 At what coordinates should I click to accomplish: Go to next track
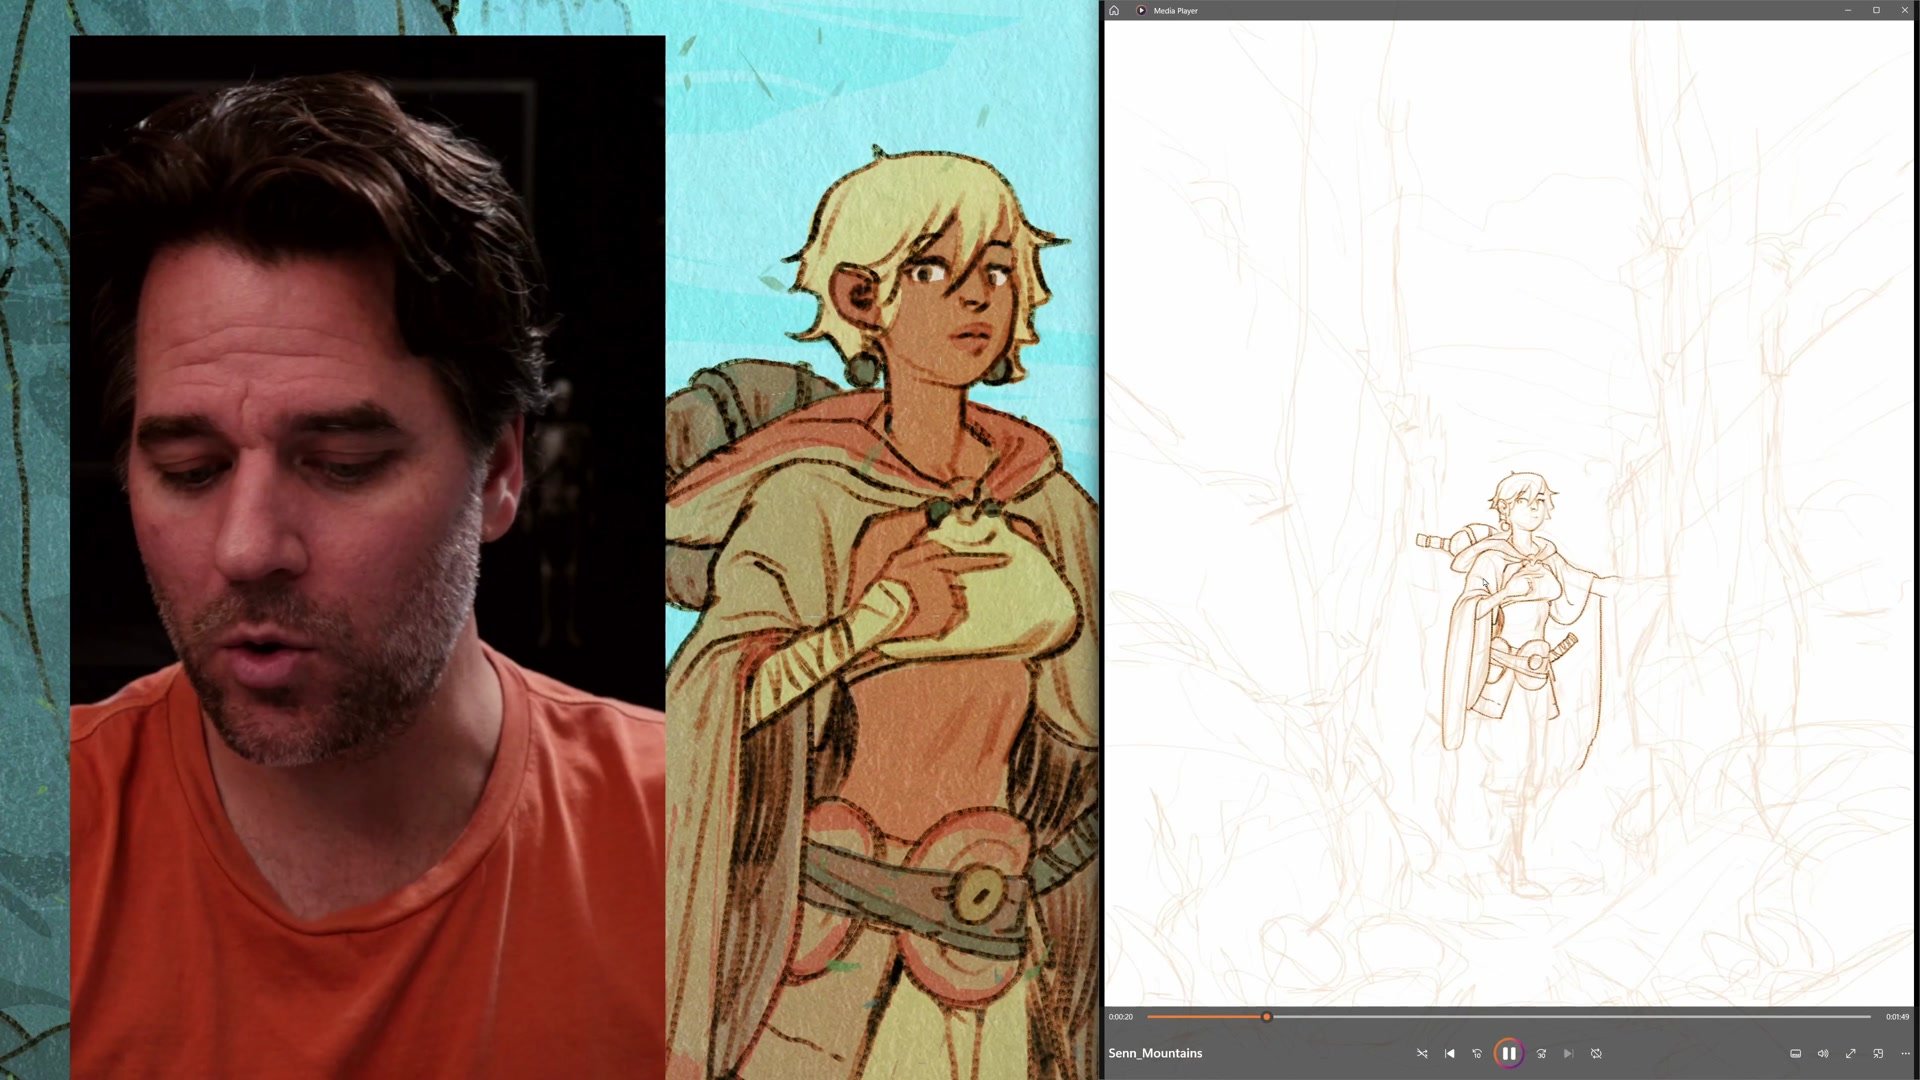1568,1053
